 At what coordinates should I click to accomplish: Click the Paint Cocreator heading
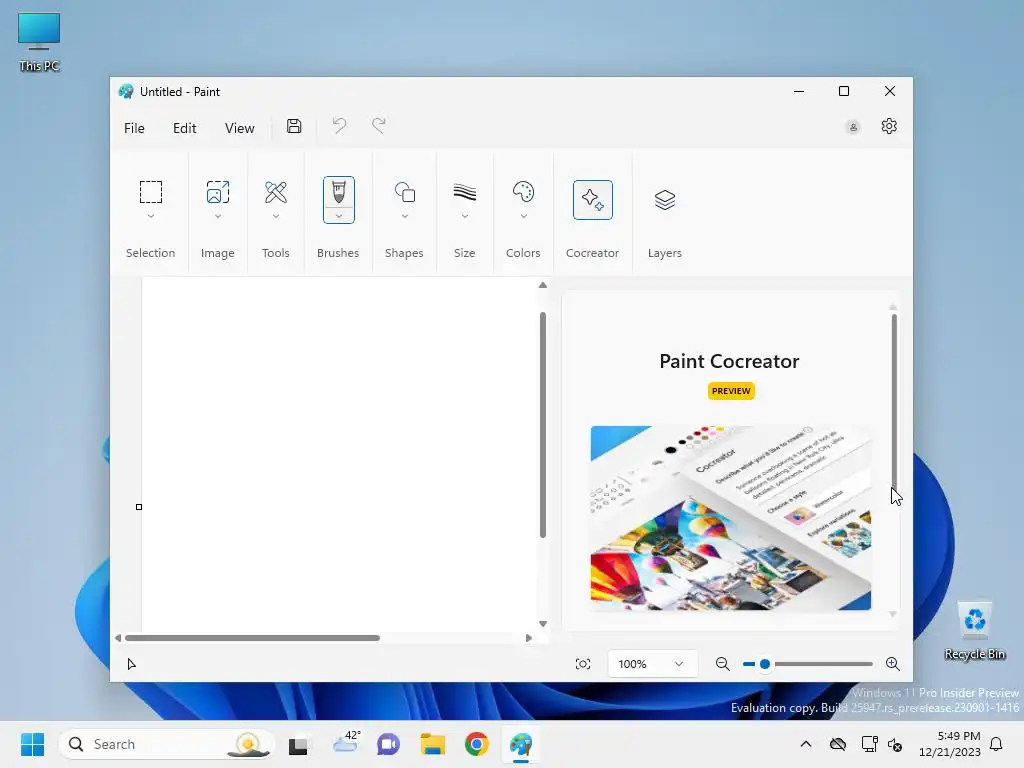click(x=729, y=361)
